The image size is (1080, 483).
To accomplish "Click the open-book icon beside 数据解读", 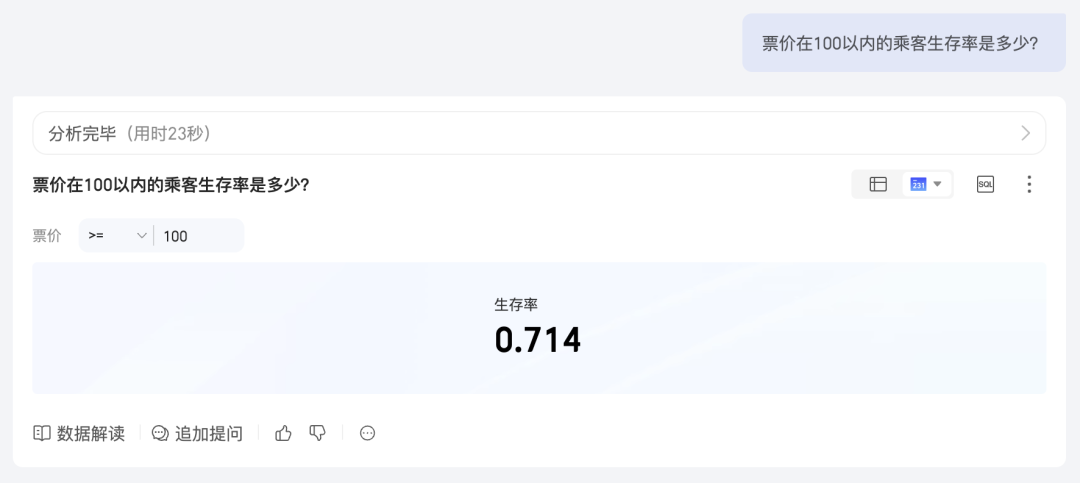I will click(x=42, y=433).
